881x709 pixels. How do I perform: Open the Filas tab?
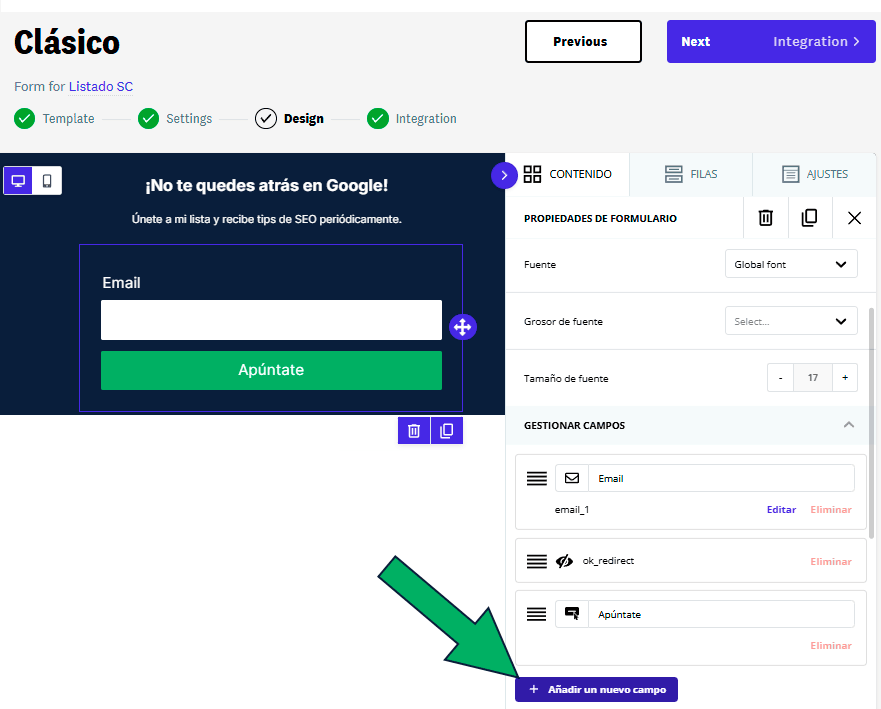(x=691, y=174)
